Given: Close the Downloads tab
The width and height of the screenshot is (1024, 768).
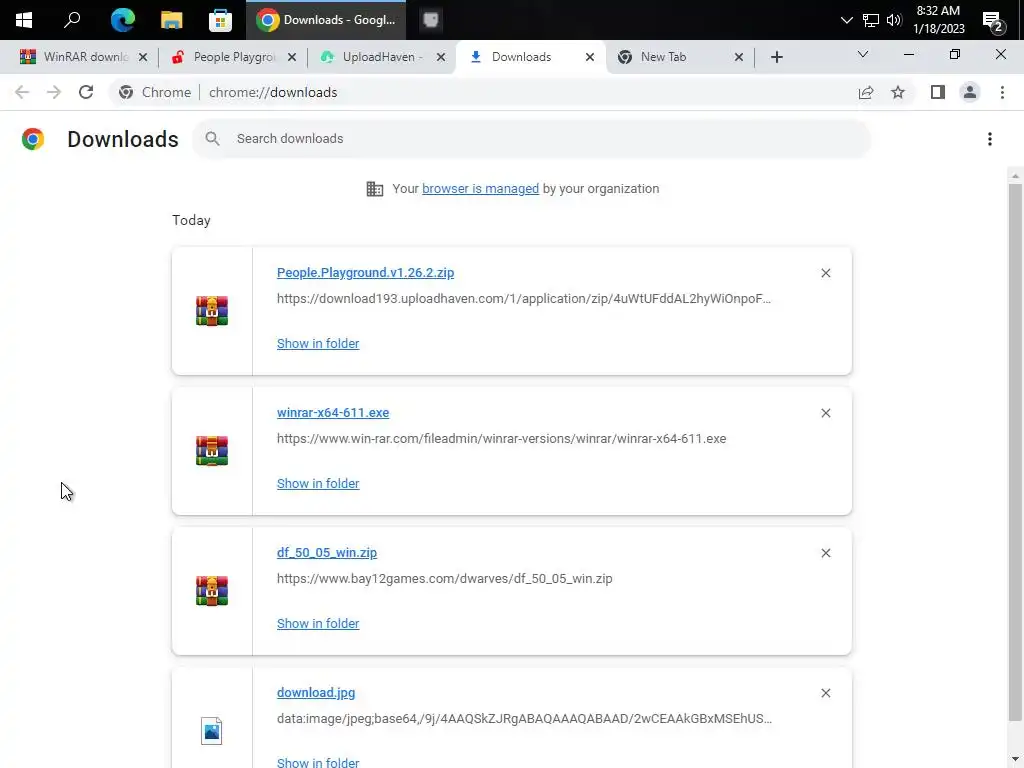Looking at the screenshot, I should point(590,57).
